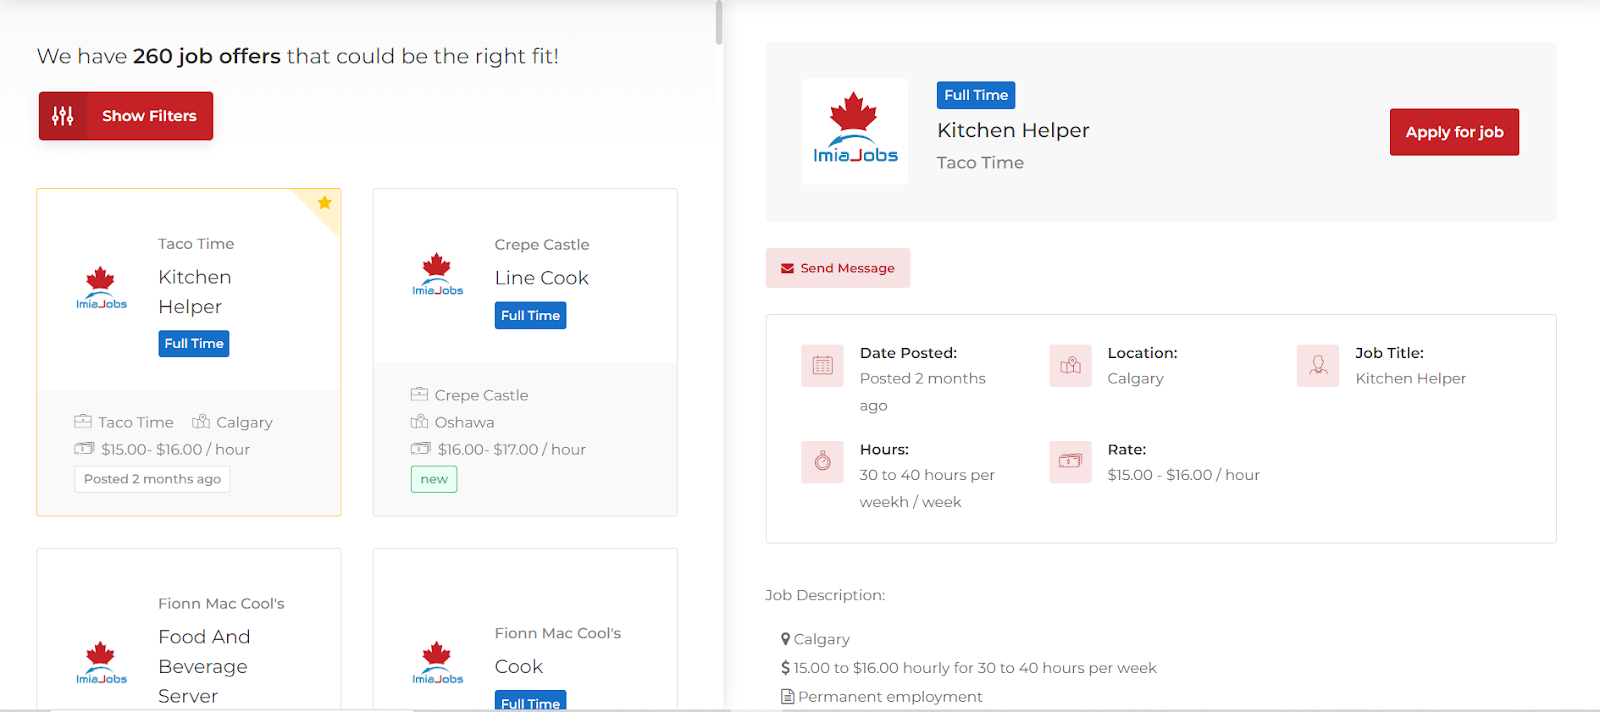Click the stopwatch icon for Hours
Image resolution: width=1600 pixels, height=712 pixels.
click(822, 462)
